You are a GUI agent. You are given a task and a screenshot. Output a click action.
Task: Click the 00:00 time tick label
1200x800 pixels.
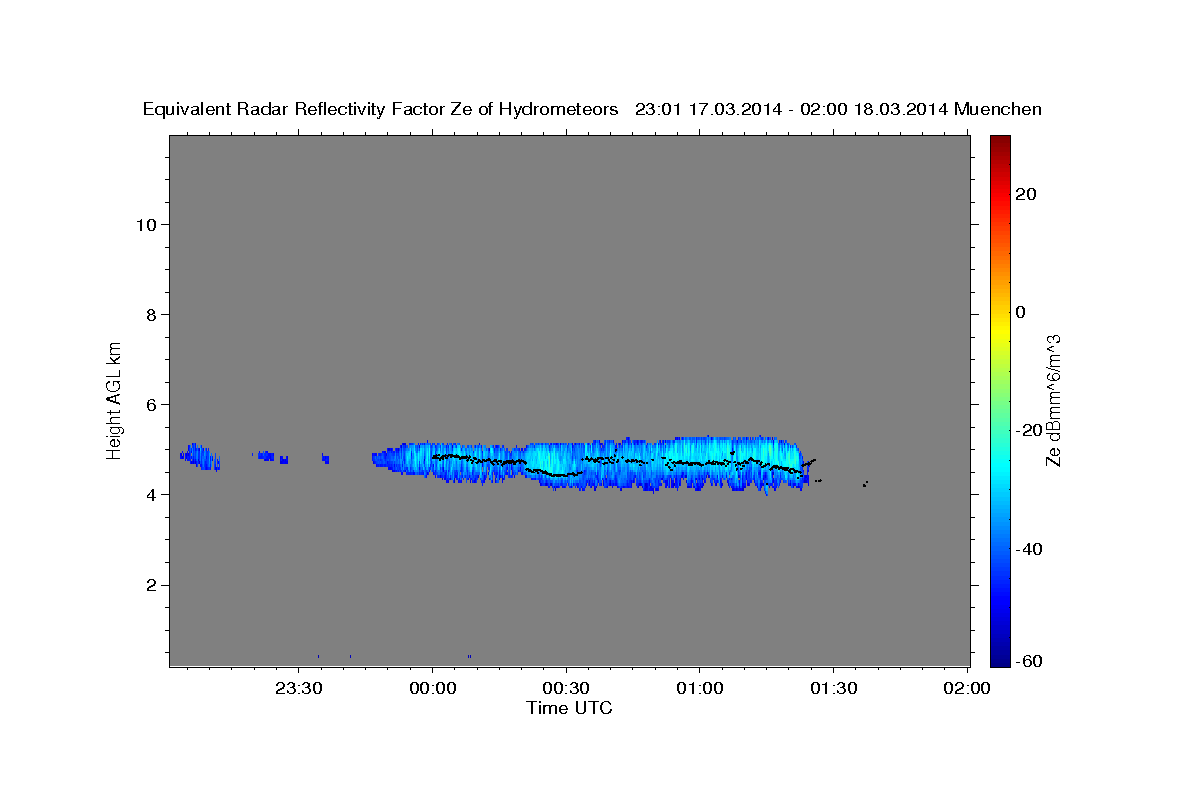click(x=432, y=688)
